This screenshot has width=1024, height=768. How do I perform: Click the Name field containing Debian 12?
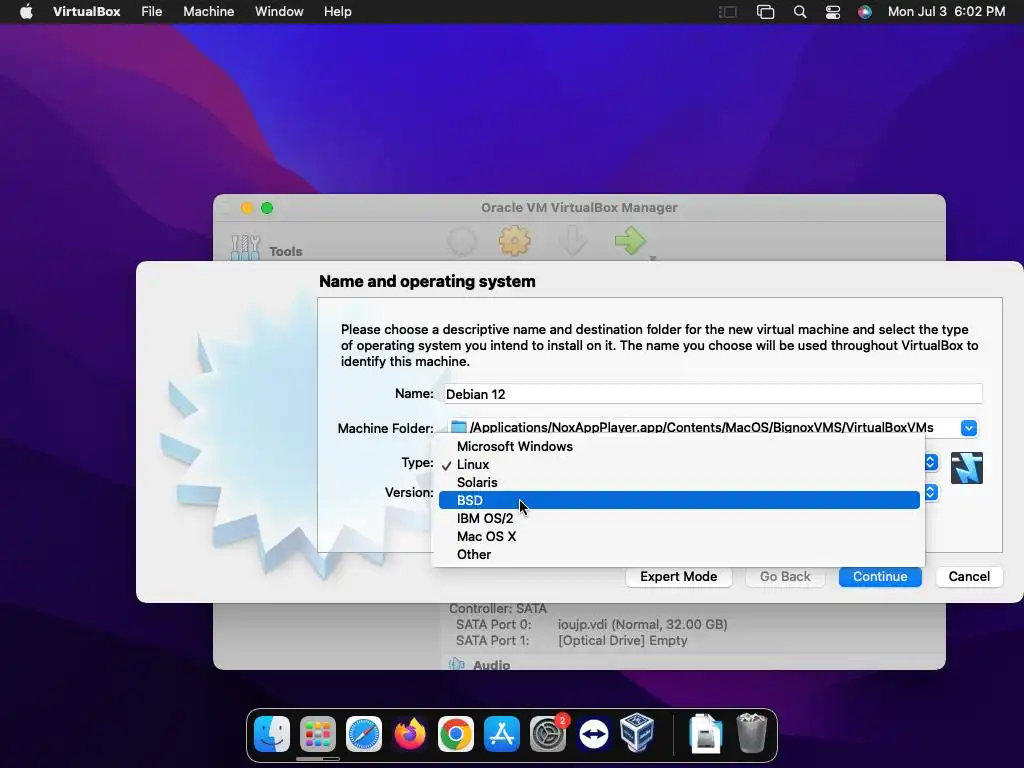[x=713, y=394]
